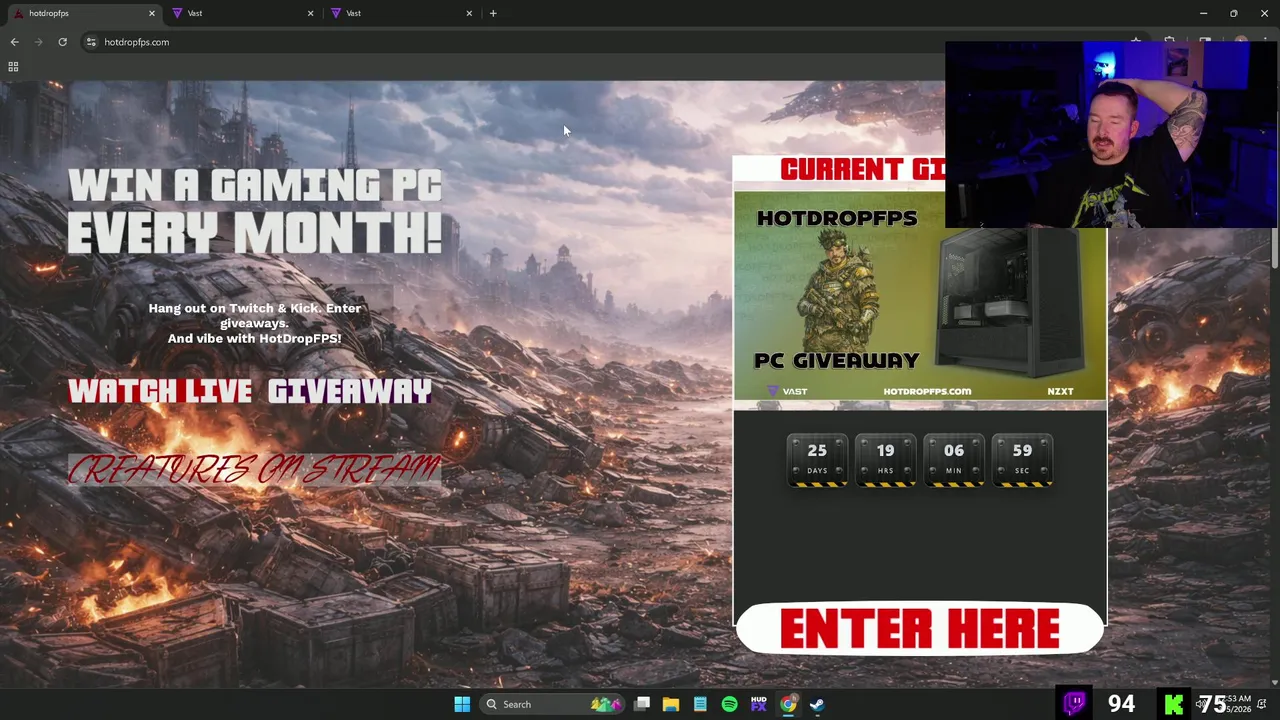Open a new browser tab
The height and width of the screenshot is (720, 1280).
(493, 13)
